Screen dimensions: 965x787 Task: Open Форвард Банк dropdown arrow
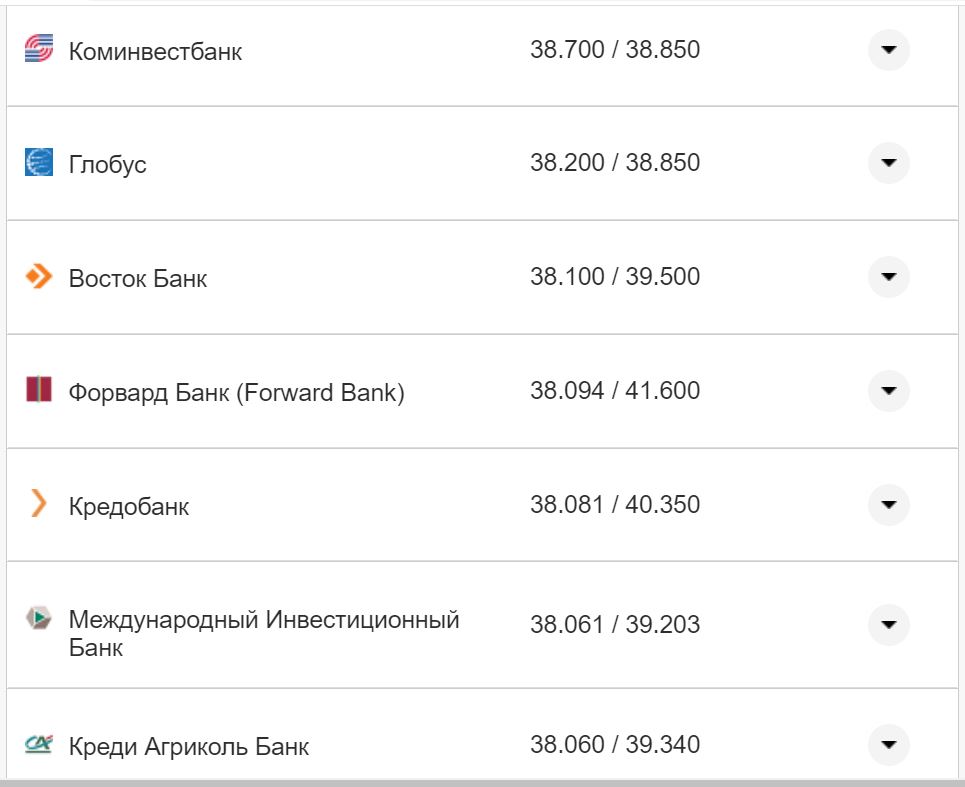click(x=888, y=391)
